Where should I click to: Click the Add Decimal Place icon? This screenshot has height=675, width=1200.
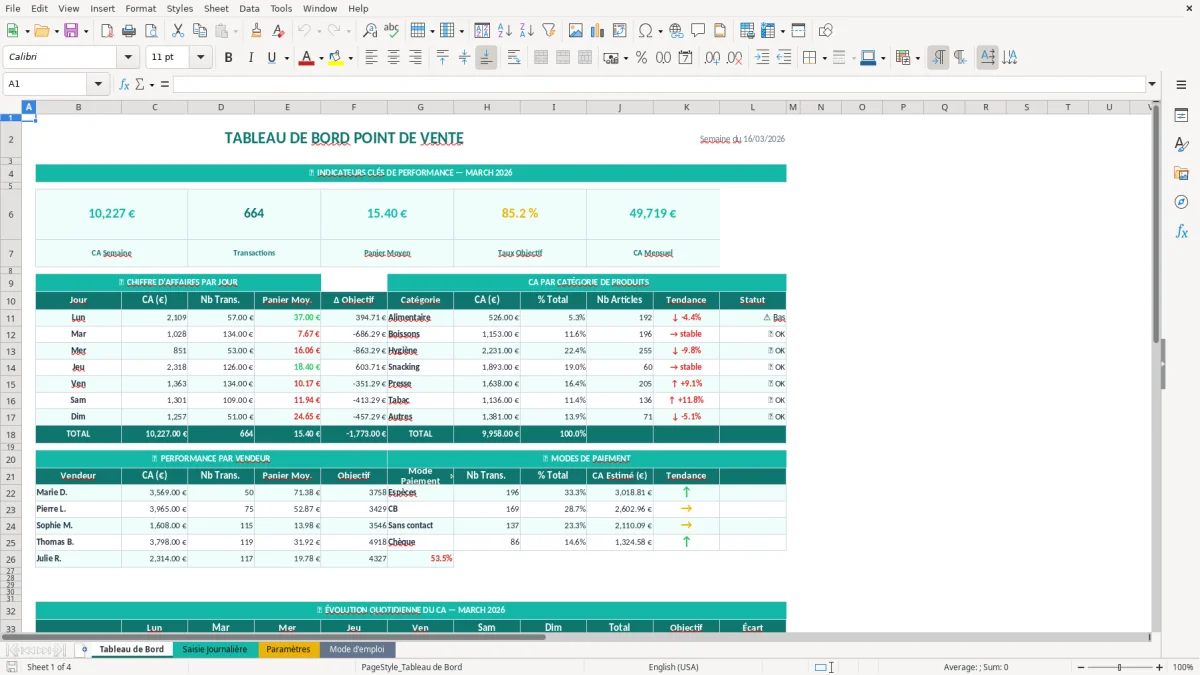click(x=712, y=58)
